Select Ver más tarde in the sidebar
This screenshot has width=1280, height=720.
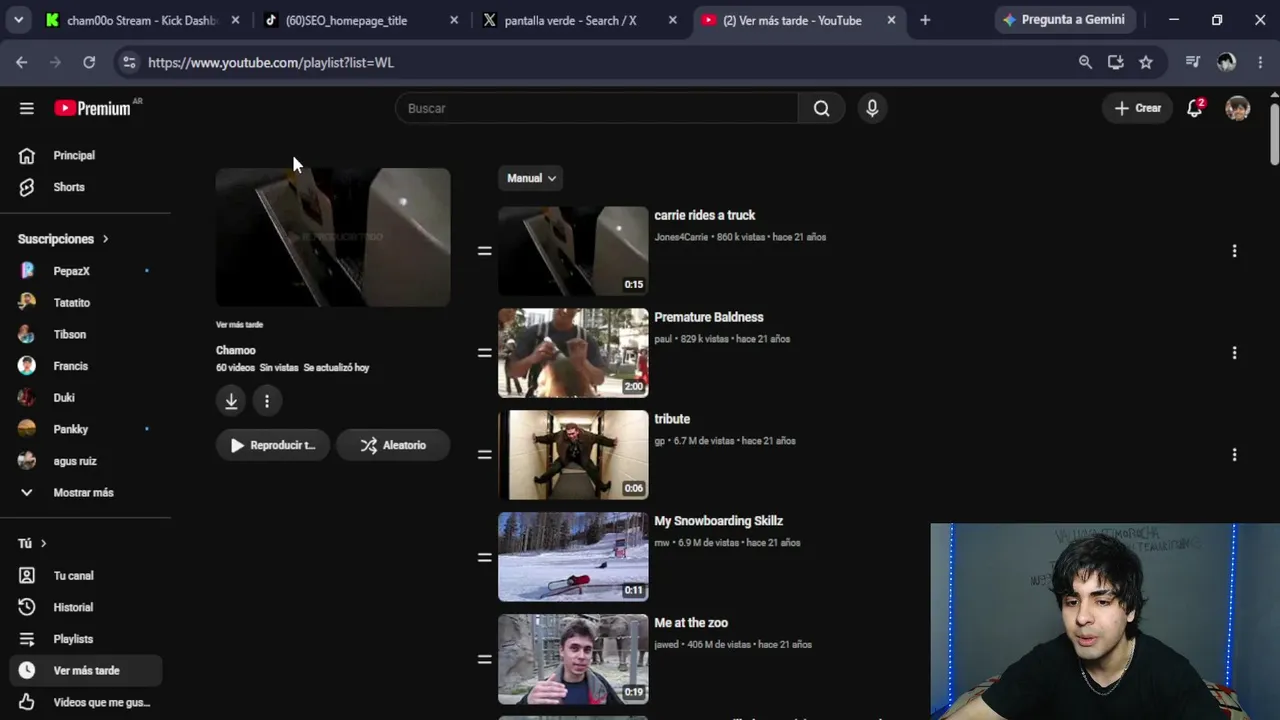[x=85, y=671]
